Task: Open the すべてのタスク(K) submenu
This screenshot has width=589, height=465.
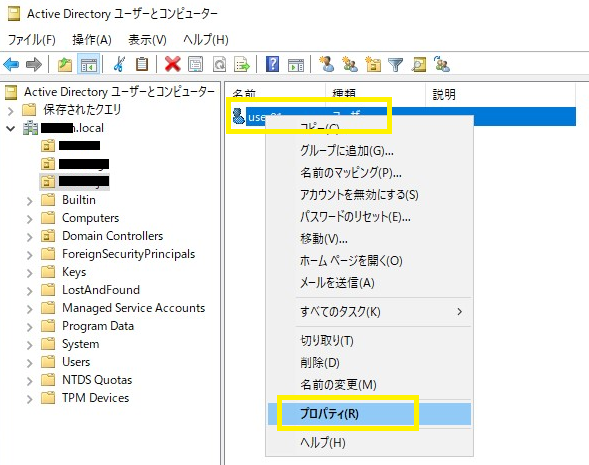Action: coord(369,312)
